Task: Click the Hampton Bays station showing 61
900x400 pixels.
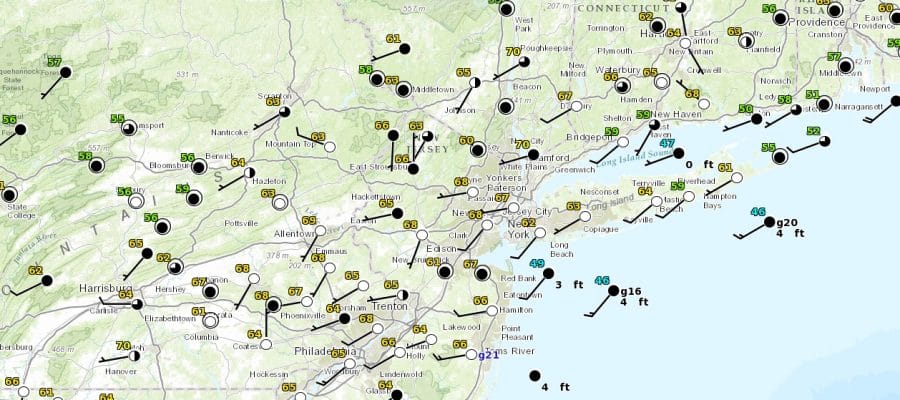Action: pyautogui.click(x=736, y=178)
